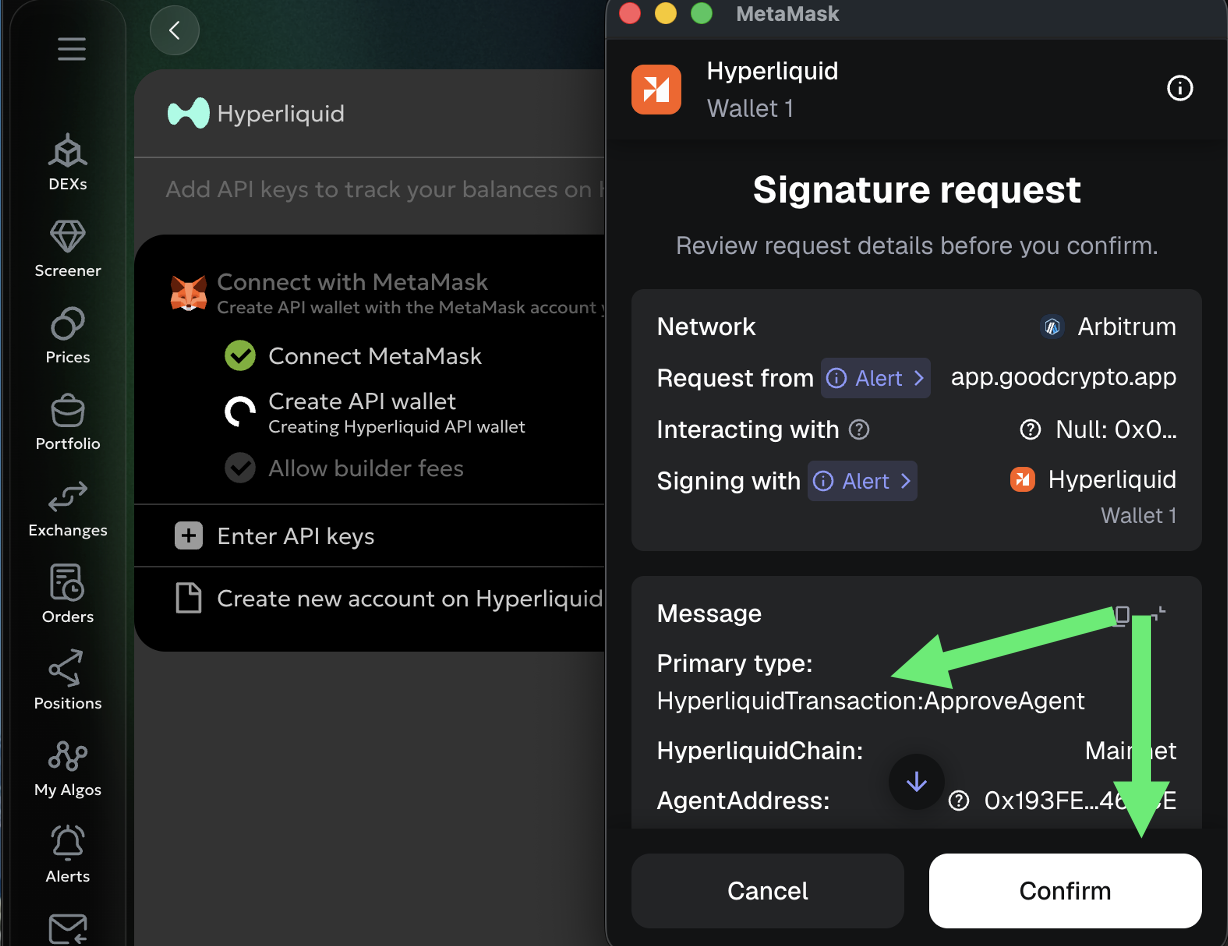The image size is (1228, 946).
Task: Click the scroll-down arrow in message
Action: click(x=916, y=783)
